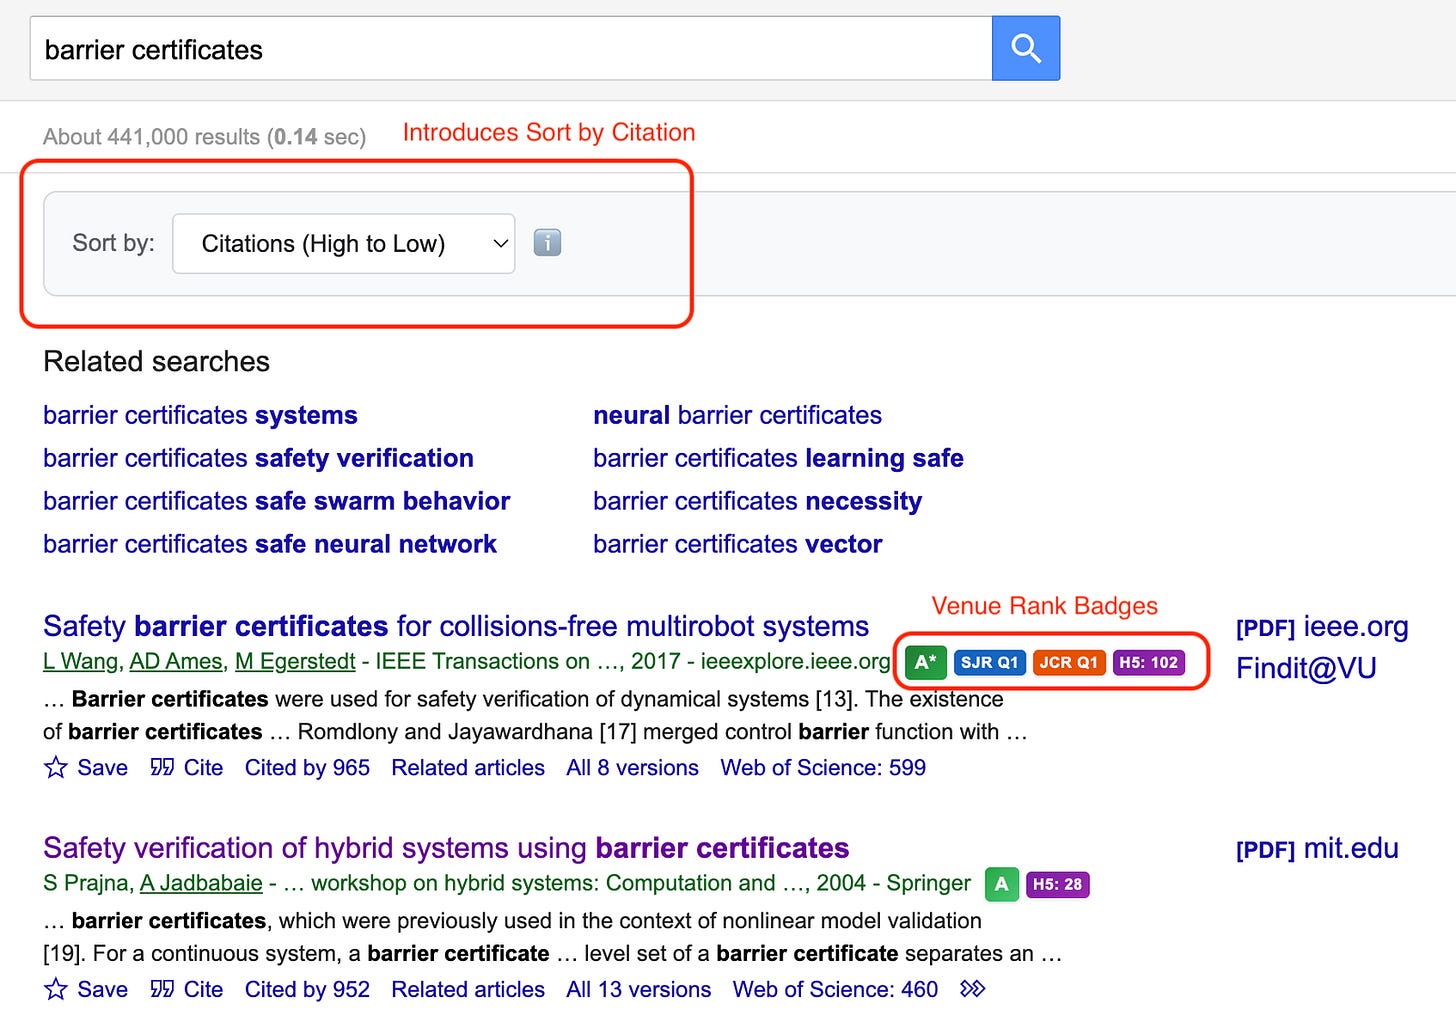This screenshot has width=1456, height=1028.
Task: Focus the search box with barrier certificates
Action: (511, 48)
